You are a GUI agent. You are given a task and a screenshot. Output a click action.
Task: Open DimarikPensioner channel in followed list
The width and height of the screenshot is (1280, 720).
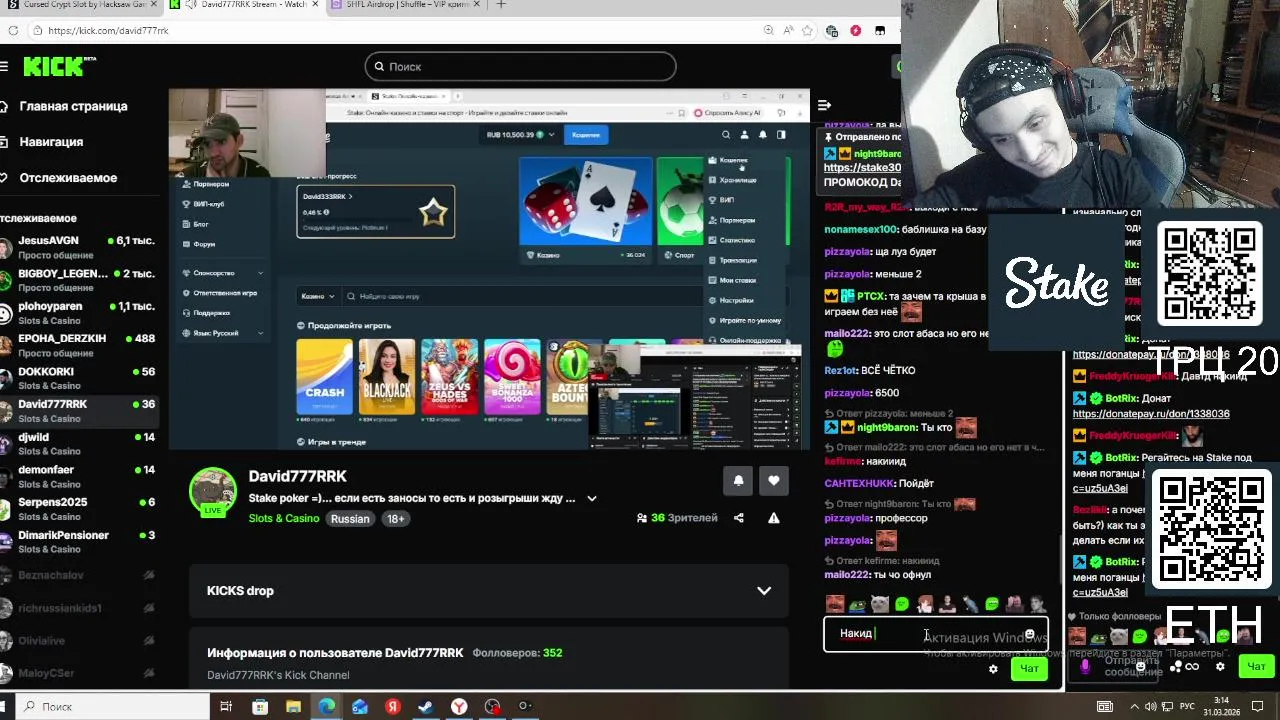tap(80, 542)
